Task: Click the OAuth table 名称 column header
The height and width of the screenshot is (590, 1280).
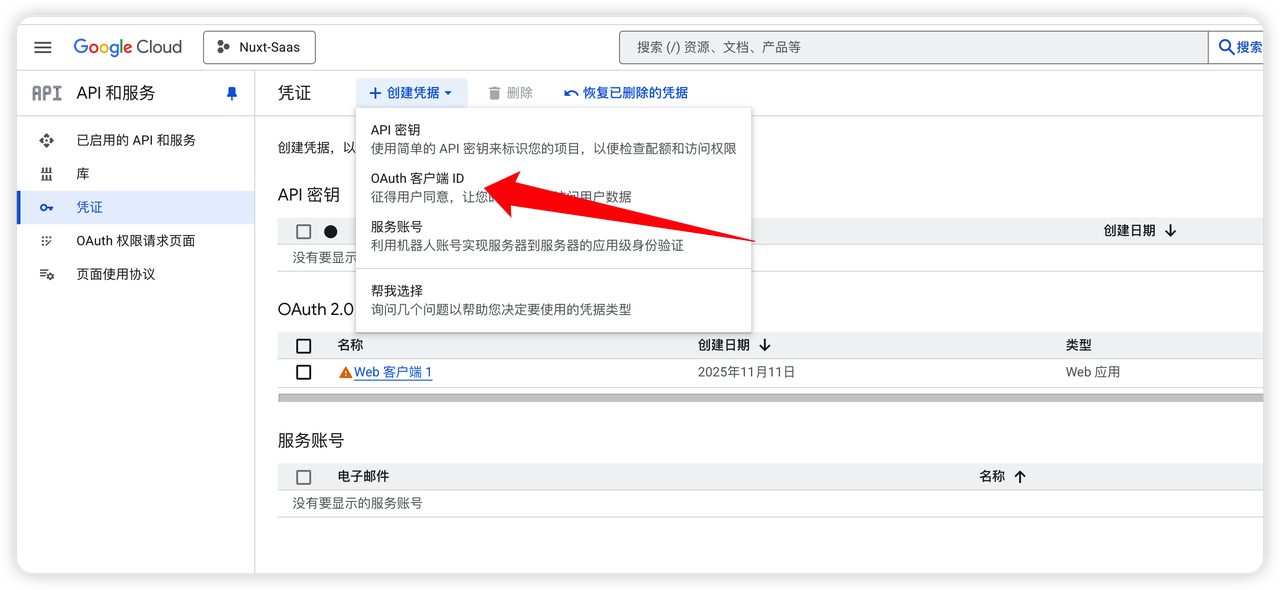Action: tap(350, 345)
